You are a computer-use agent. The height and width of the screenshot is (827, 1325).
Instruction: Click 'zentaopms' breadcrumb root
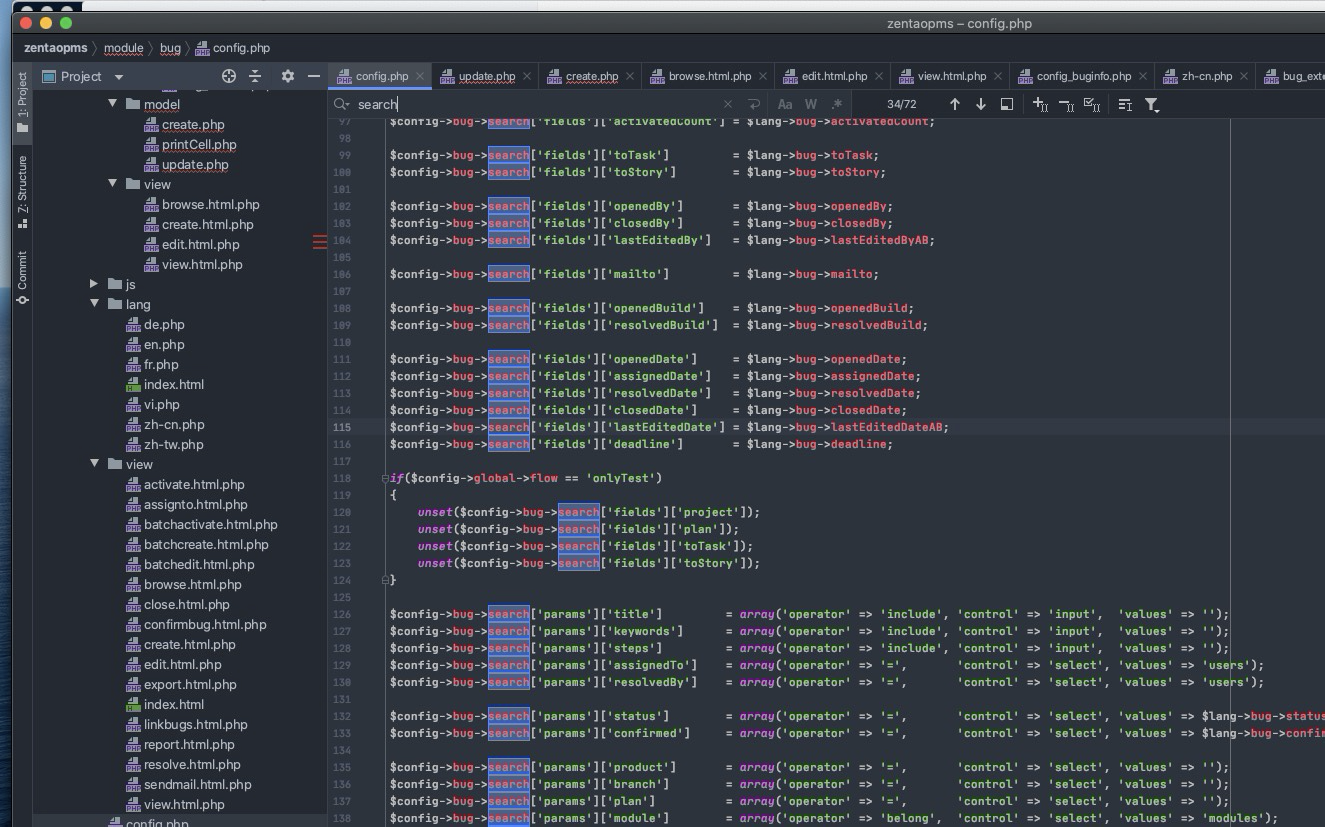56,48
